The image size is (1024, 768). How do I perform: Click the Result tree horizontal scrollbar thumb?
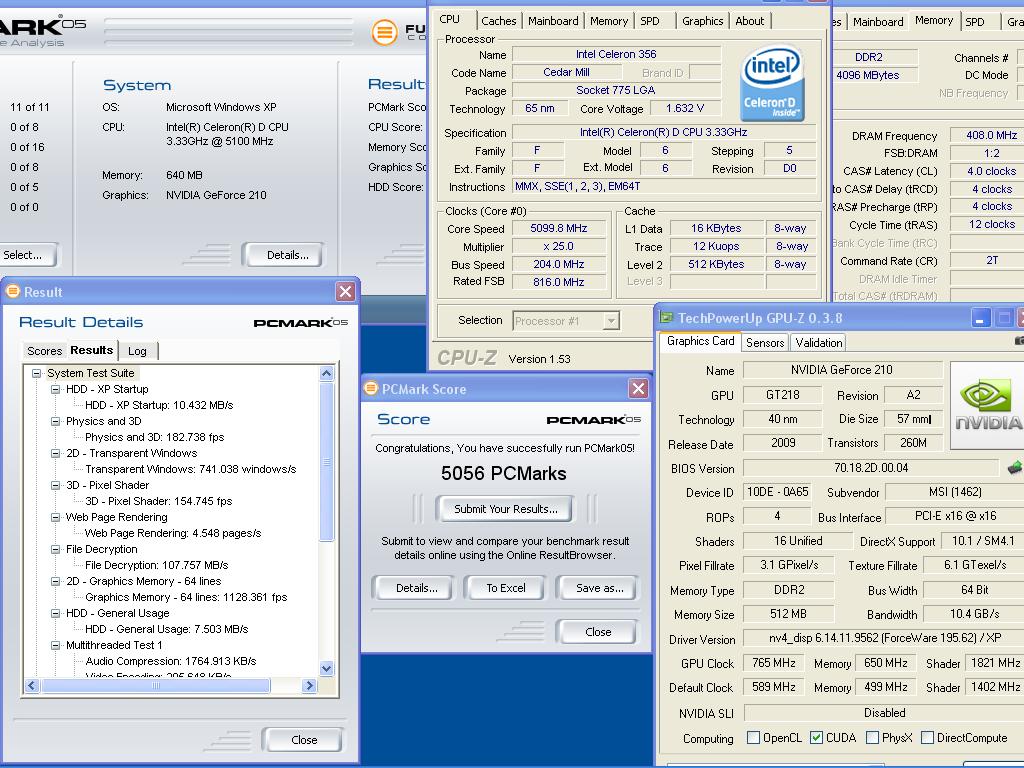click(155, 685)
